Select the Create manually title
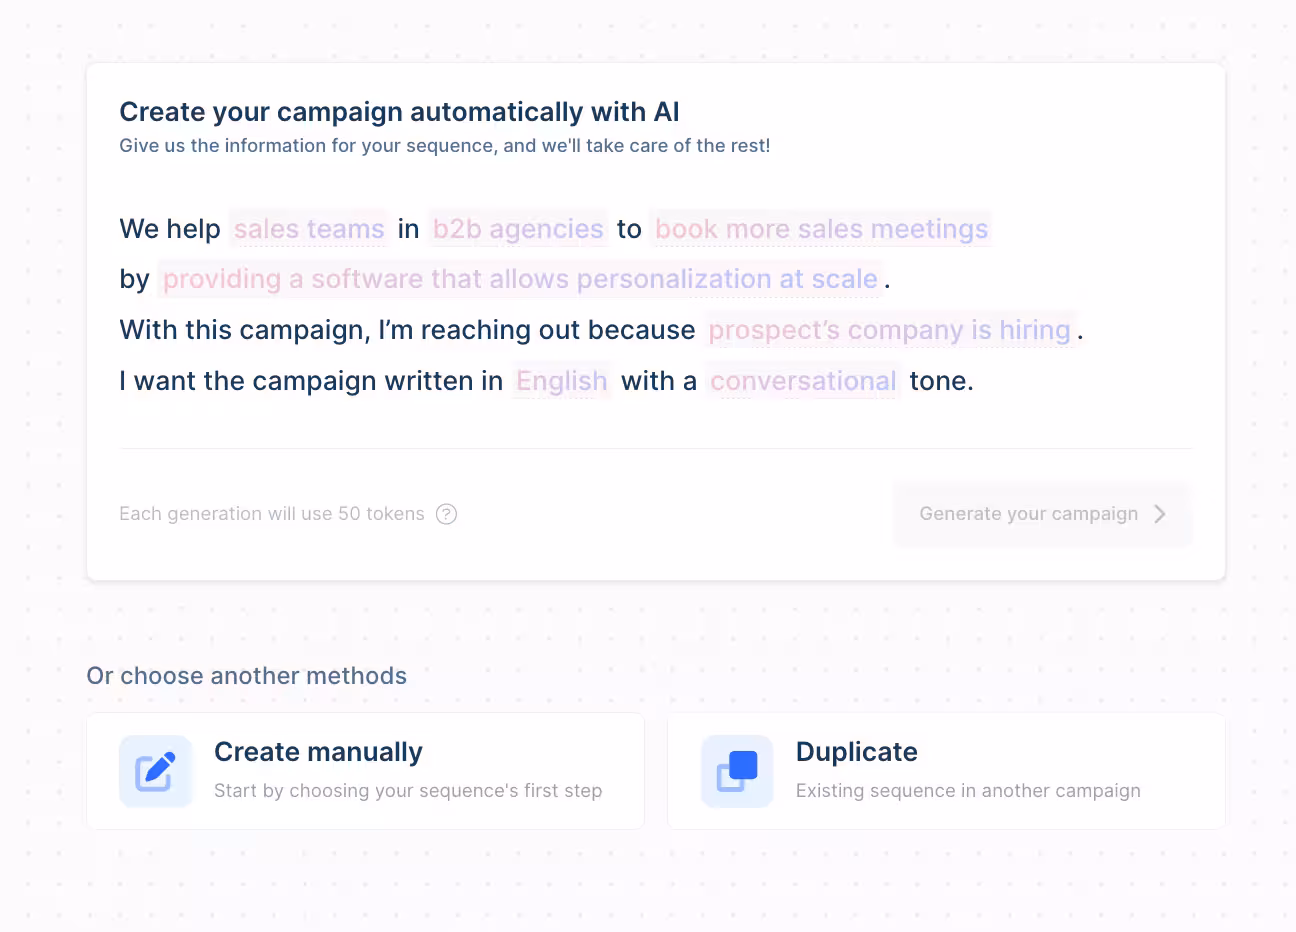The image size is (1296, 932). 318,752
